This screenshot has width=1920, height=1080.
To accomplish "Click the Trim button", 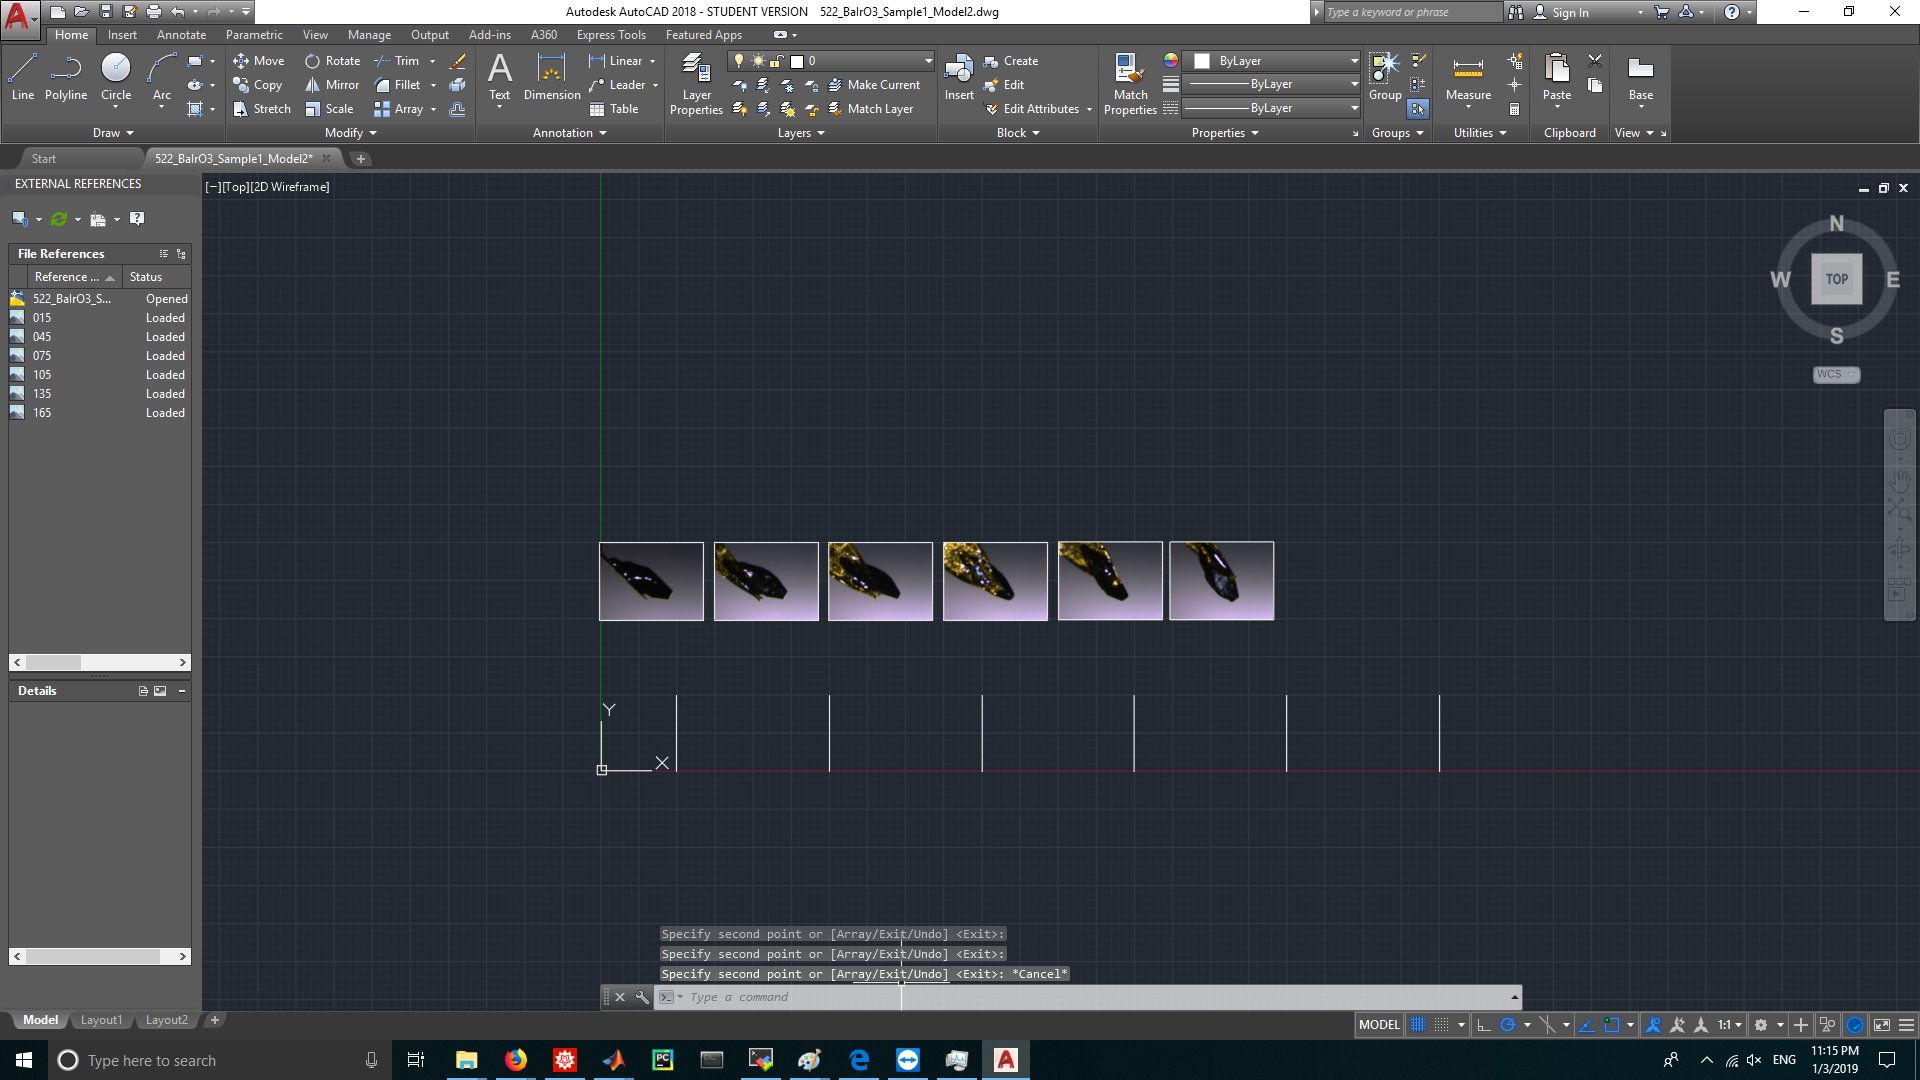I will pos(397,61).
